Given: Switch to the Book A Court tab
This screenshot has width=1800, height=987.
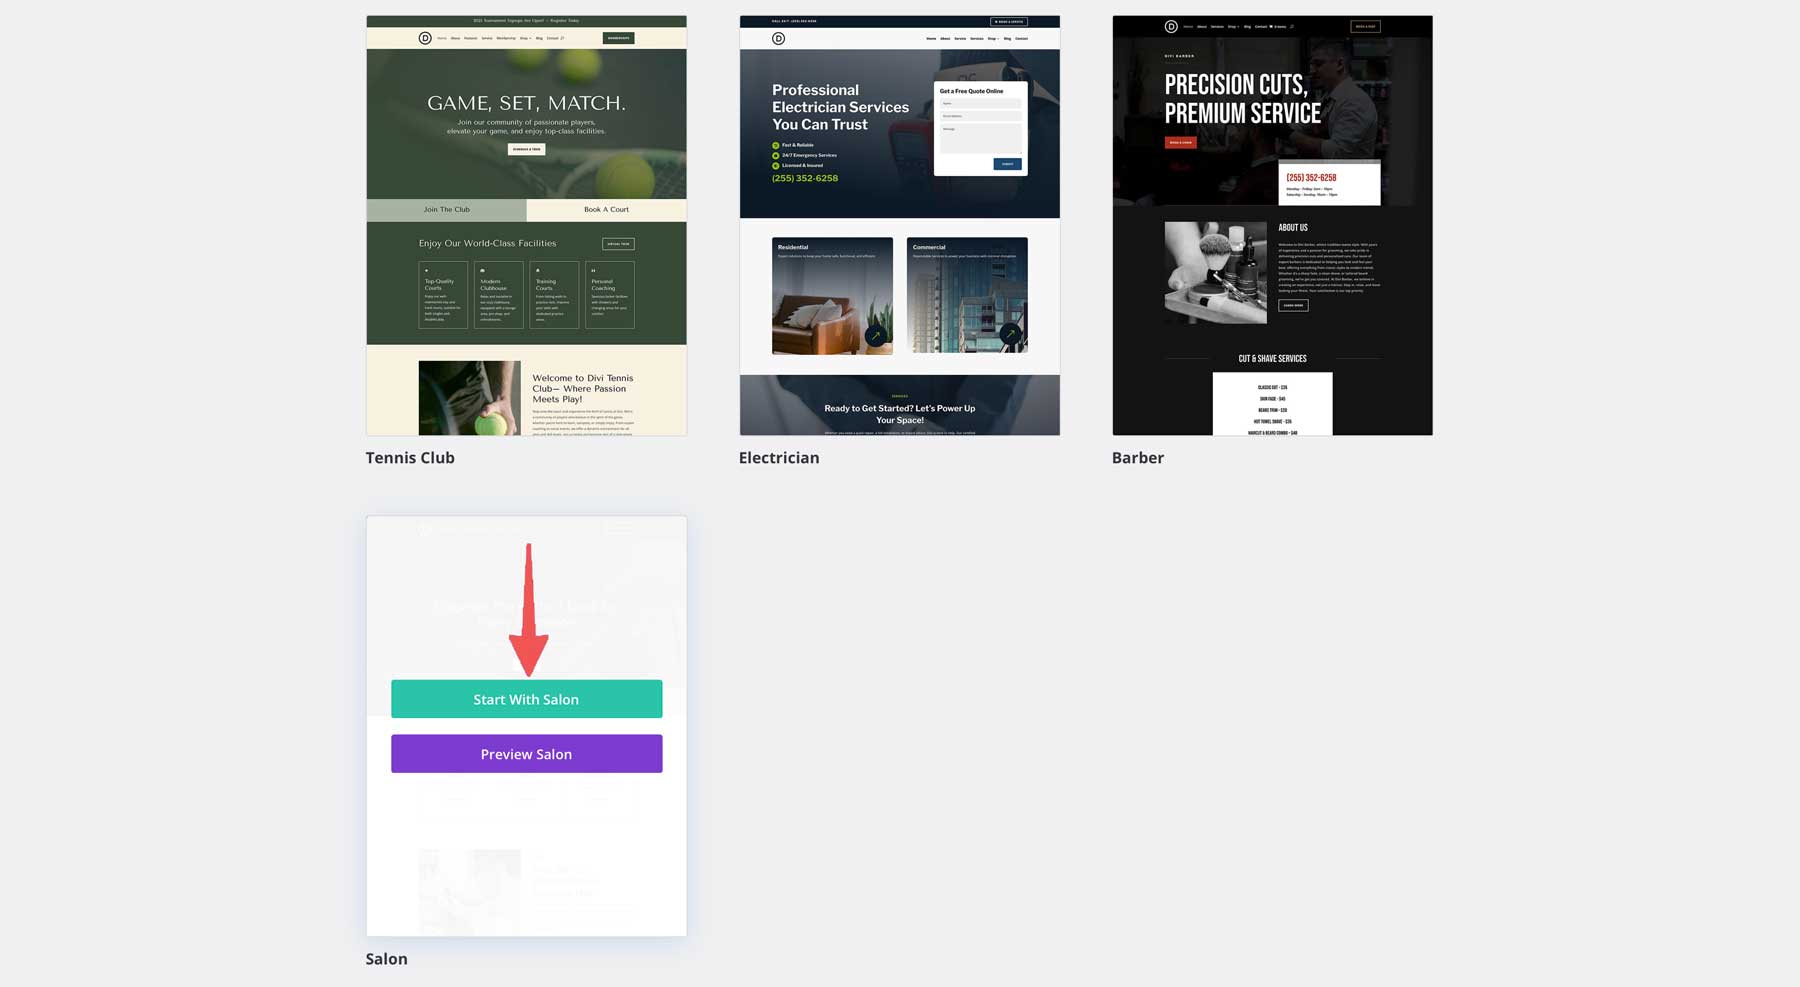Looking at the screenshot, I should (x=606, y=210).
